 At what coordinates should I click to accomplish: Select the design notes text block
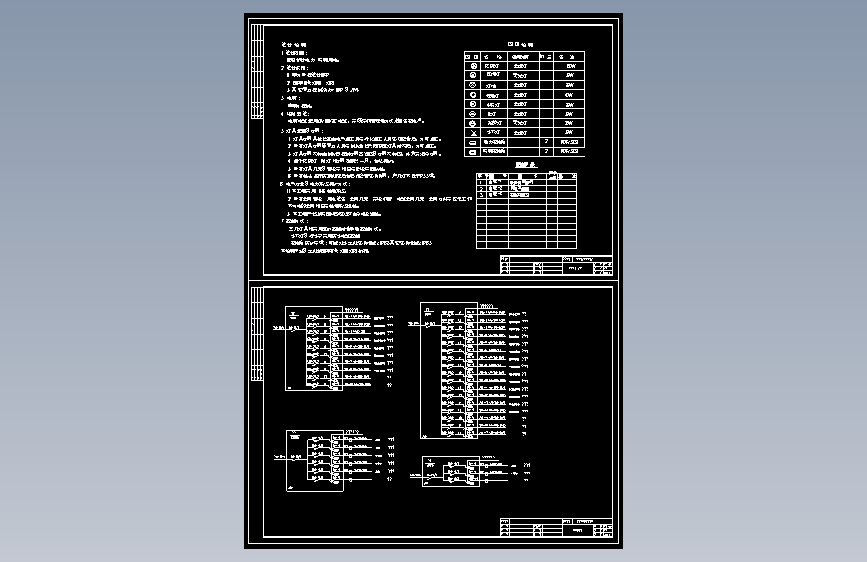tap(376, 148)
